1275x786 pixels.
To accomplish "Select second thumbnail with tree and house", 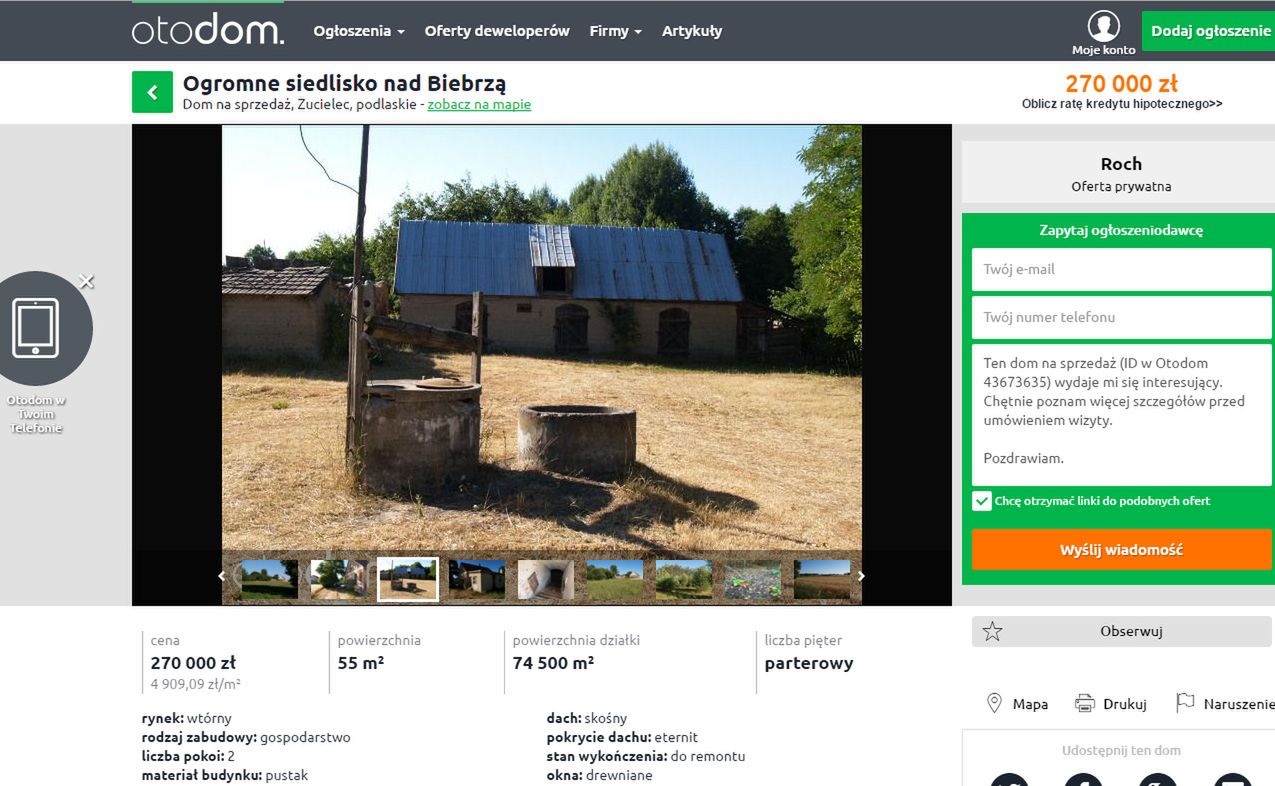I will (339, 579).
